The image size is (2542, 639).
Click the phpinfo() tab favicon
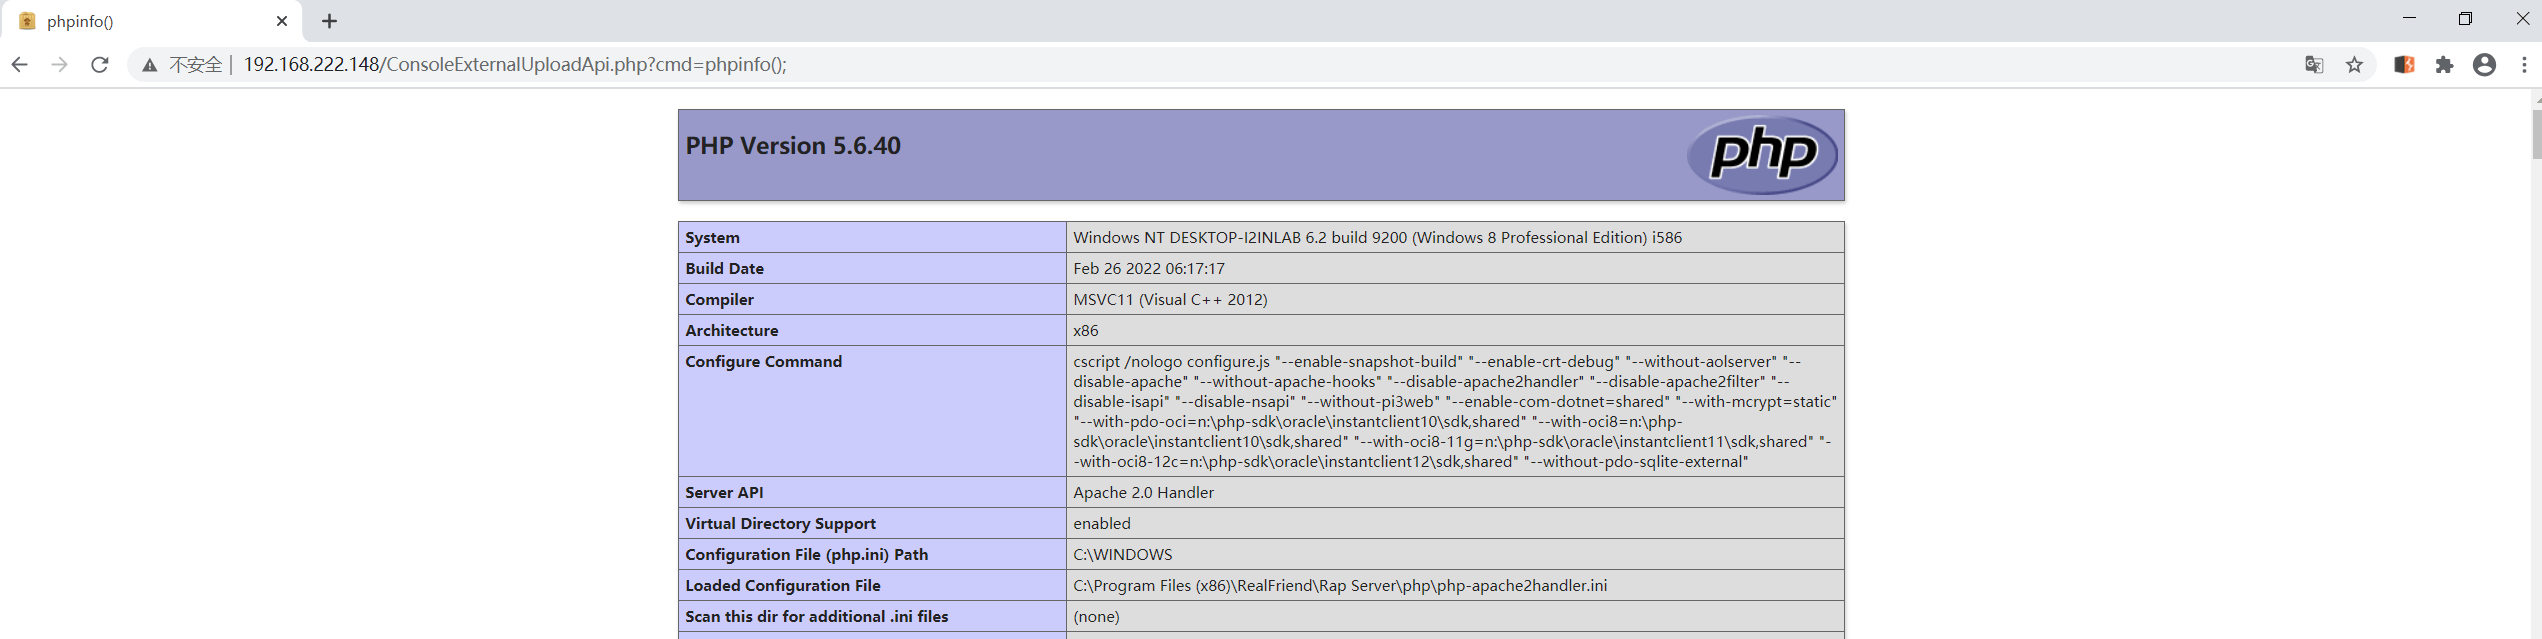click(x=28, y=21)
